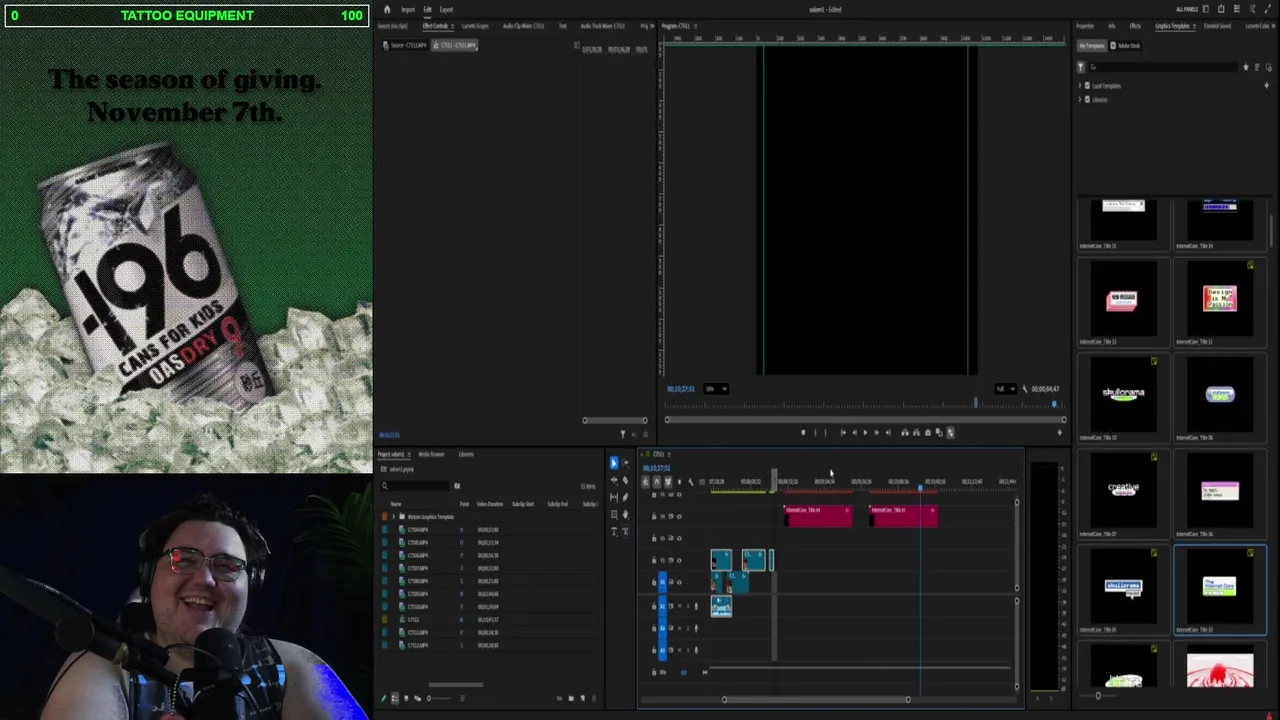Enable Libraries checkbox in Graphics Templates
The height and width of the screenshot is (720, 1280).
(x=1087, y=100)
